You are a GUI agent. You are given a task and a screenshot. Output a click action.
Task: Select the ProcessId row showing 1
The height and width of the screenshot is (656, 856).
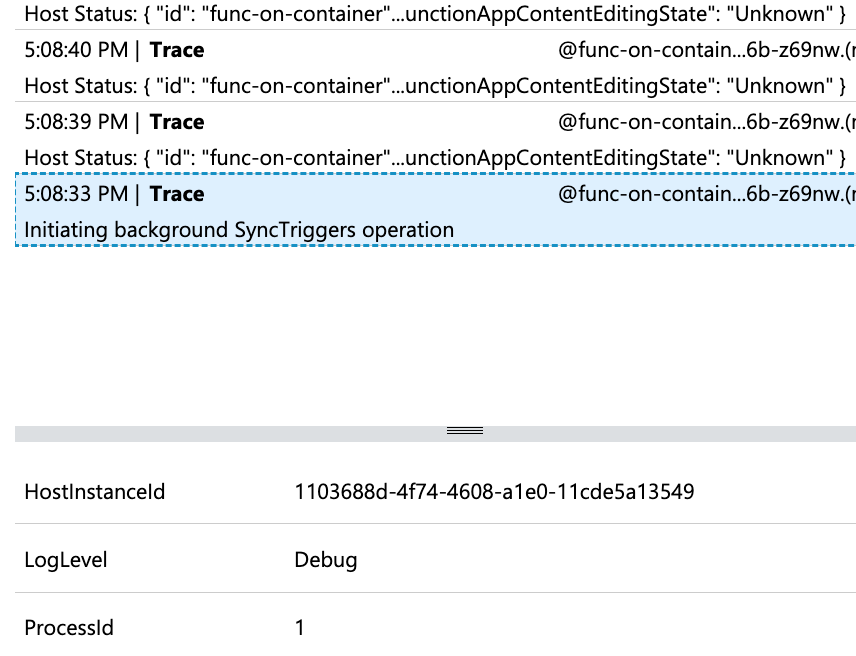click(300, 627)
